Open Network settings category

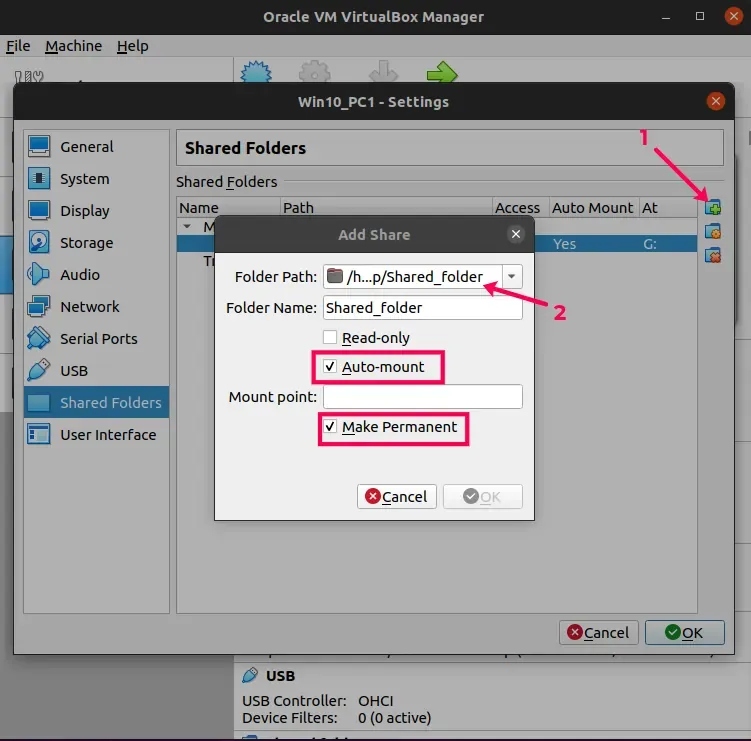(96, 307)
